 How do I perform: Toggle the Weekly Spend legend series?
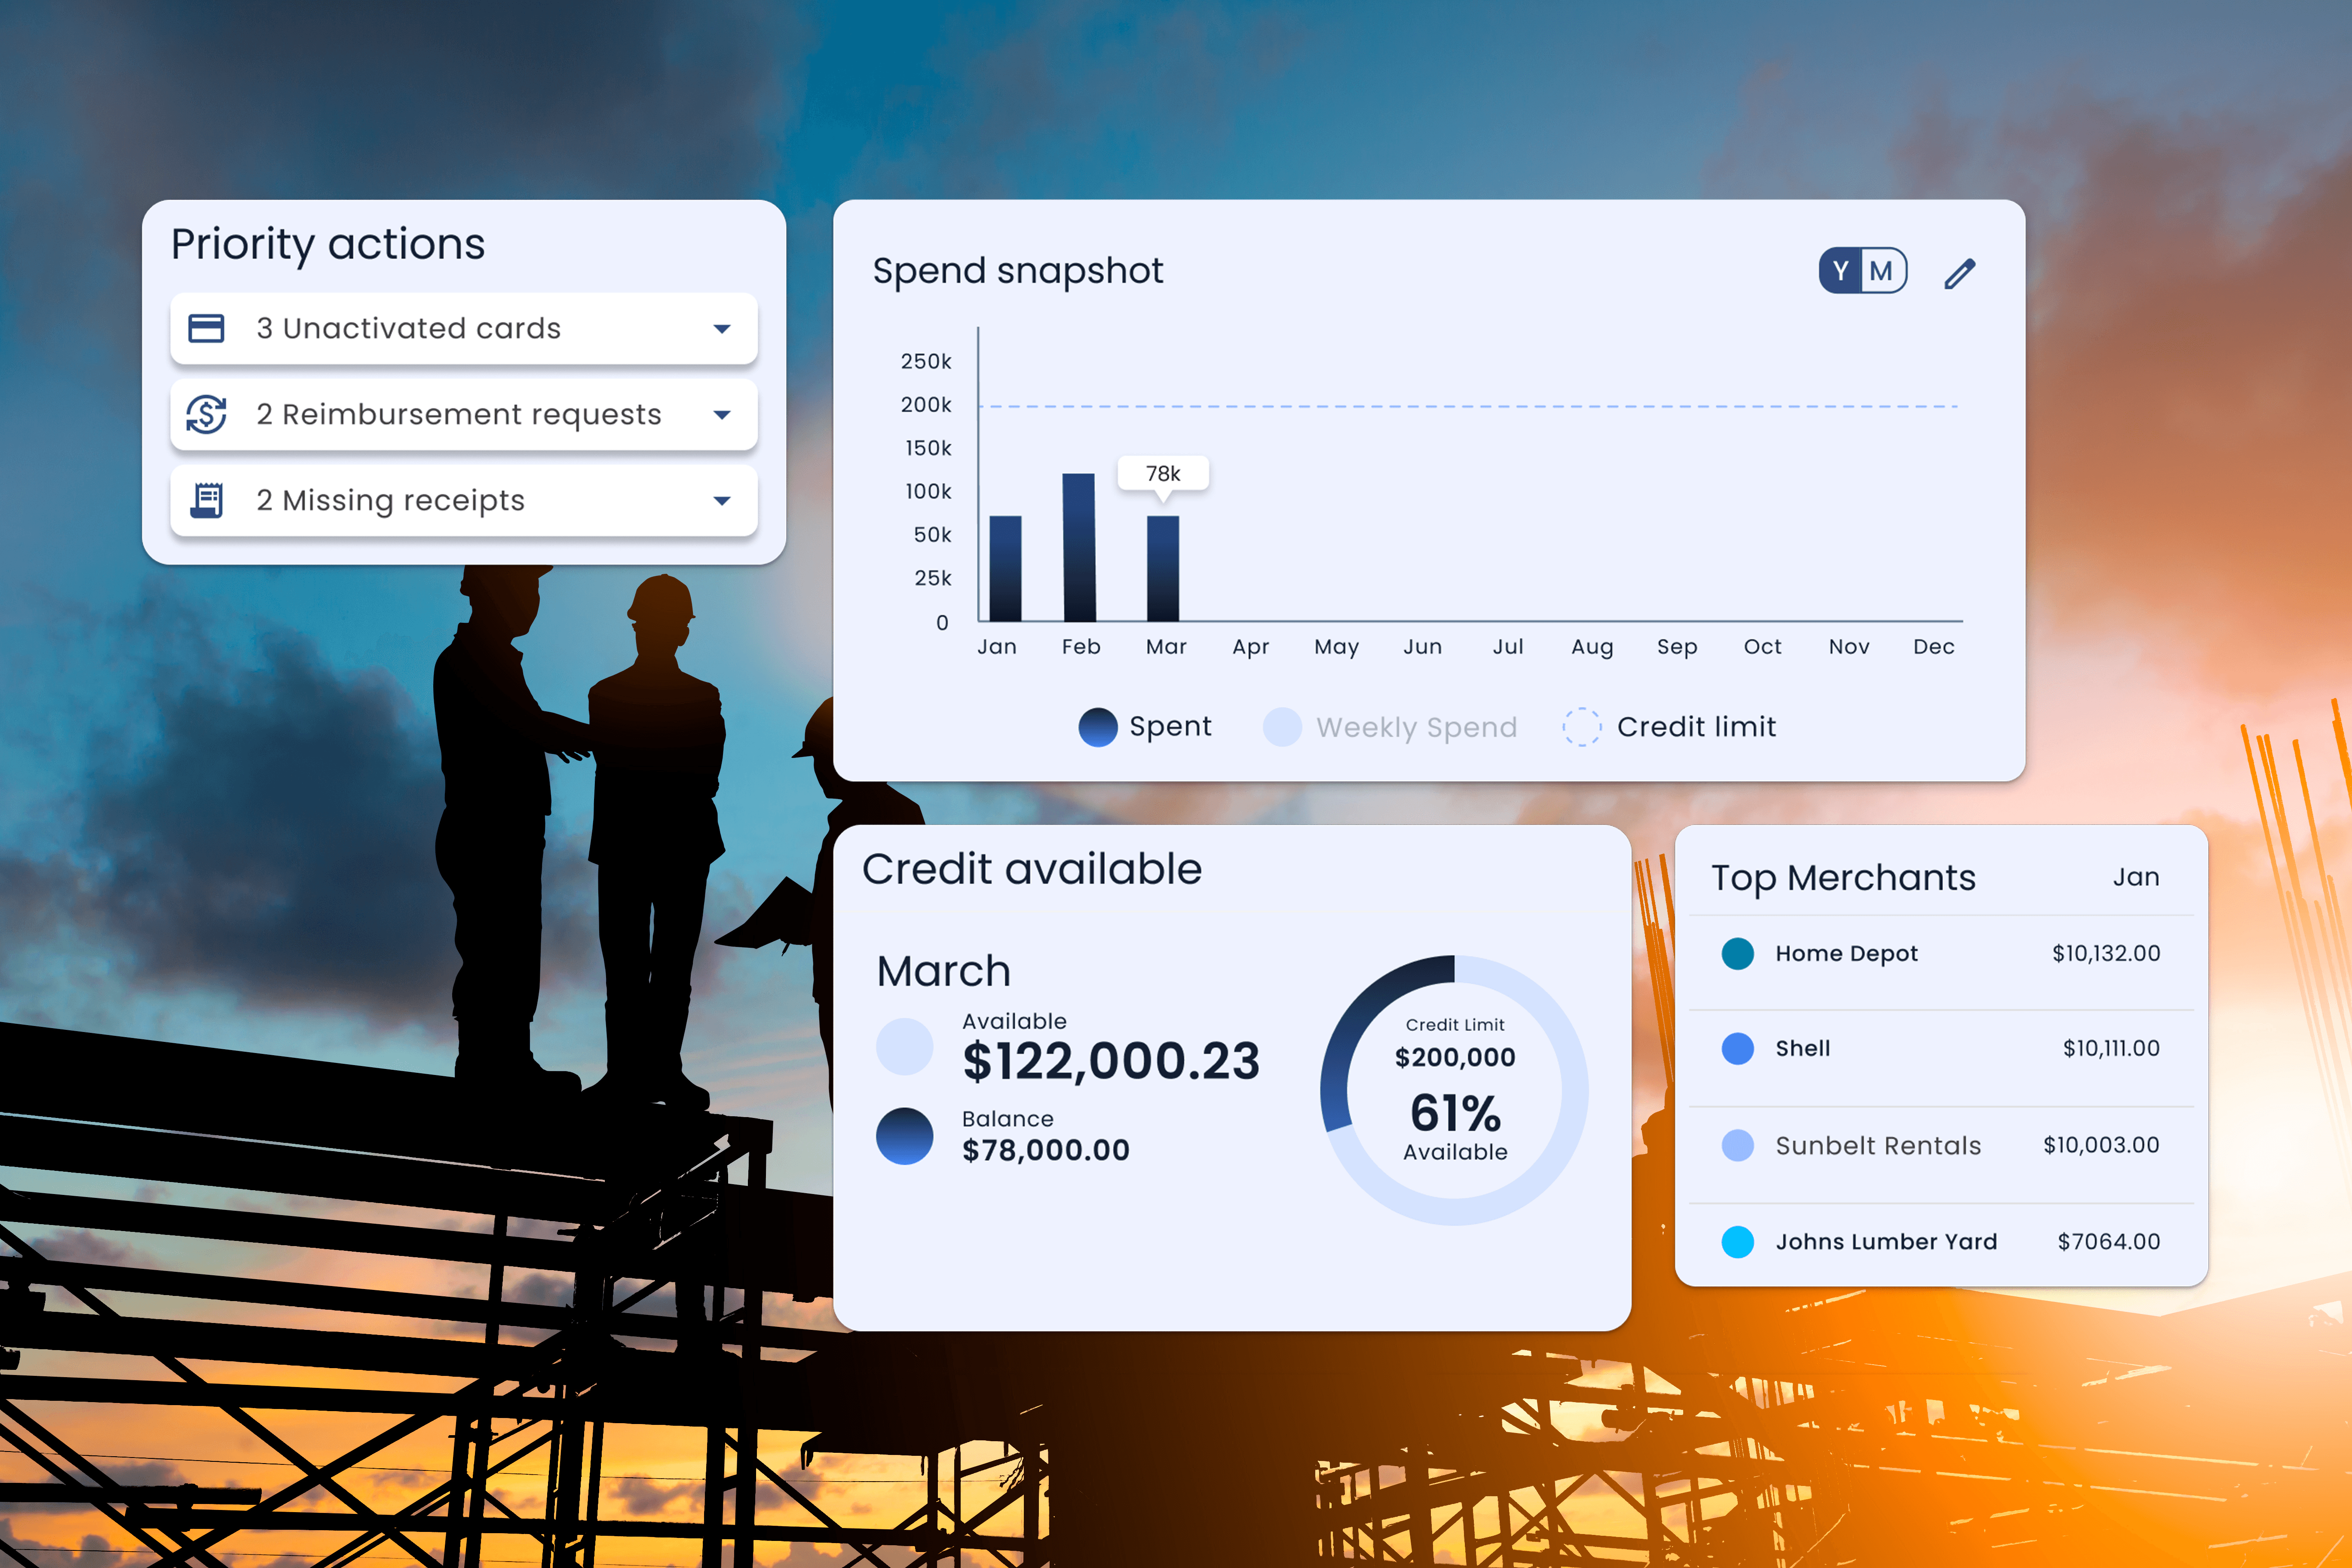[1391, 727]
